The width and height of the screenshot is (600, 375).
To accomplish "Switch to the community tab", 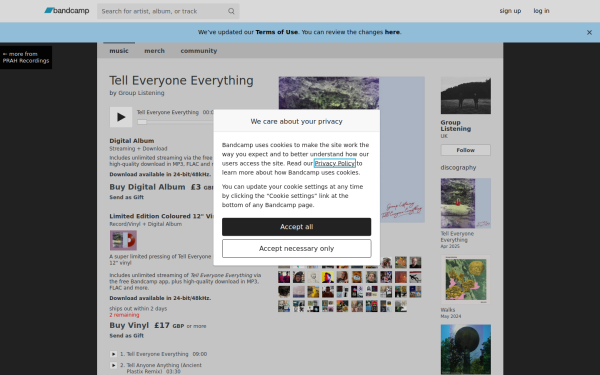I will point(199,51).
